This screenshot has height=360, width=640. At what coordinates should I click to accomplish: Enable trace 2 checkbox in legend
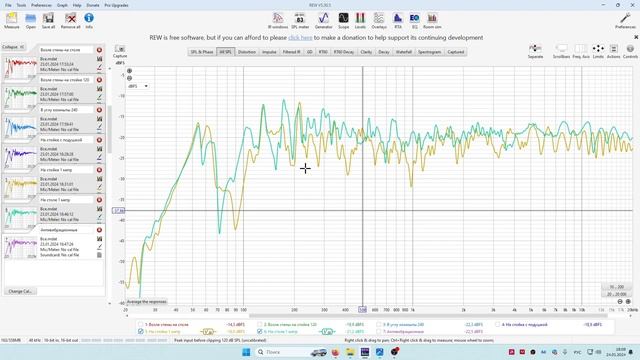pyautogui.click(x=260, y=324)
